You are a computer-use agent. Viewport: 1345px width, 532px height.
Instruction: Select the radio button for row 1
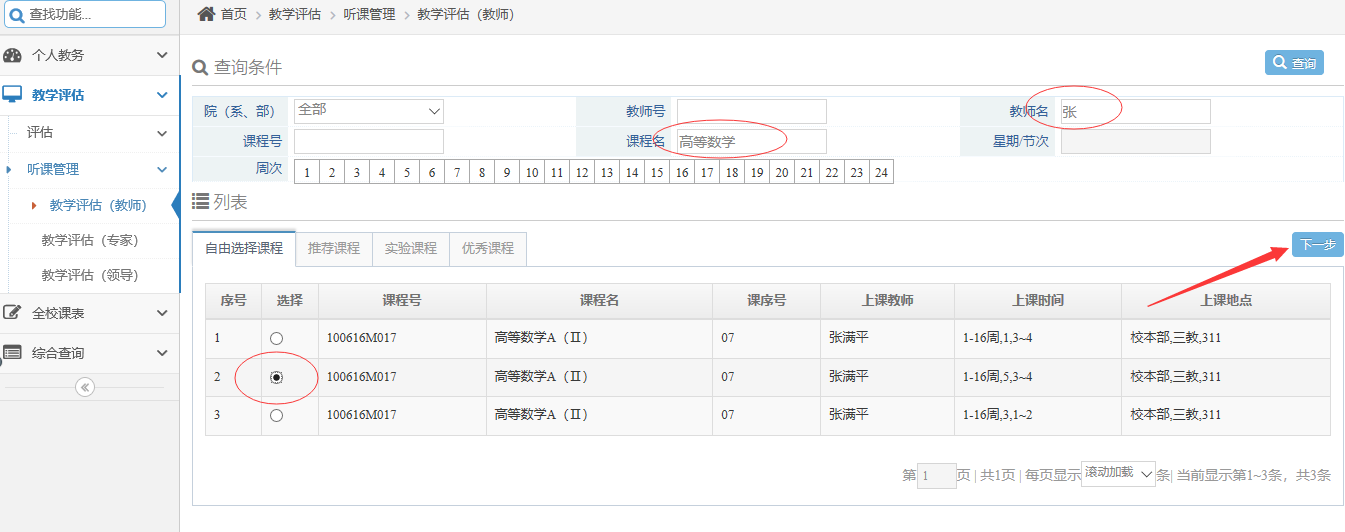coord(276,339)
